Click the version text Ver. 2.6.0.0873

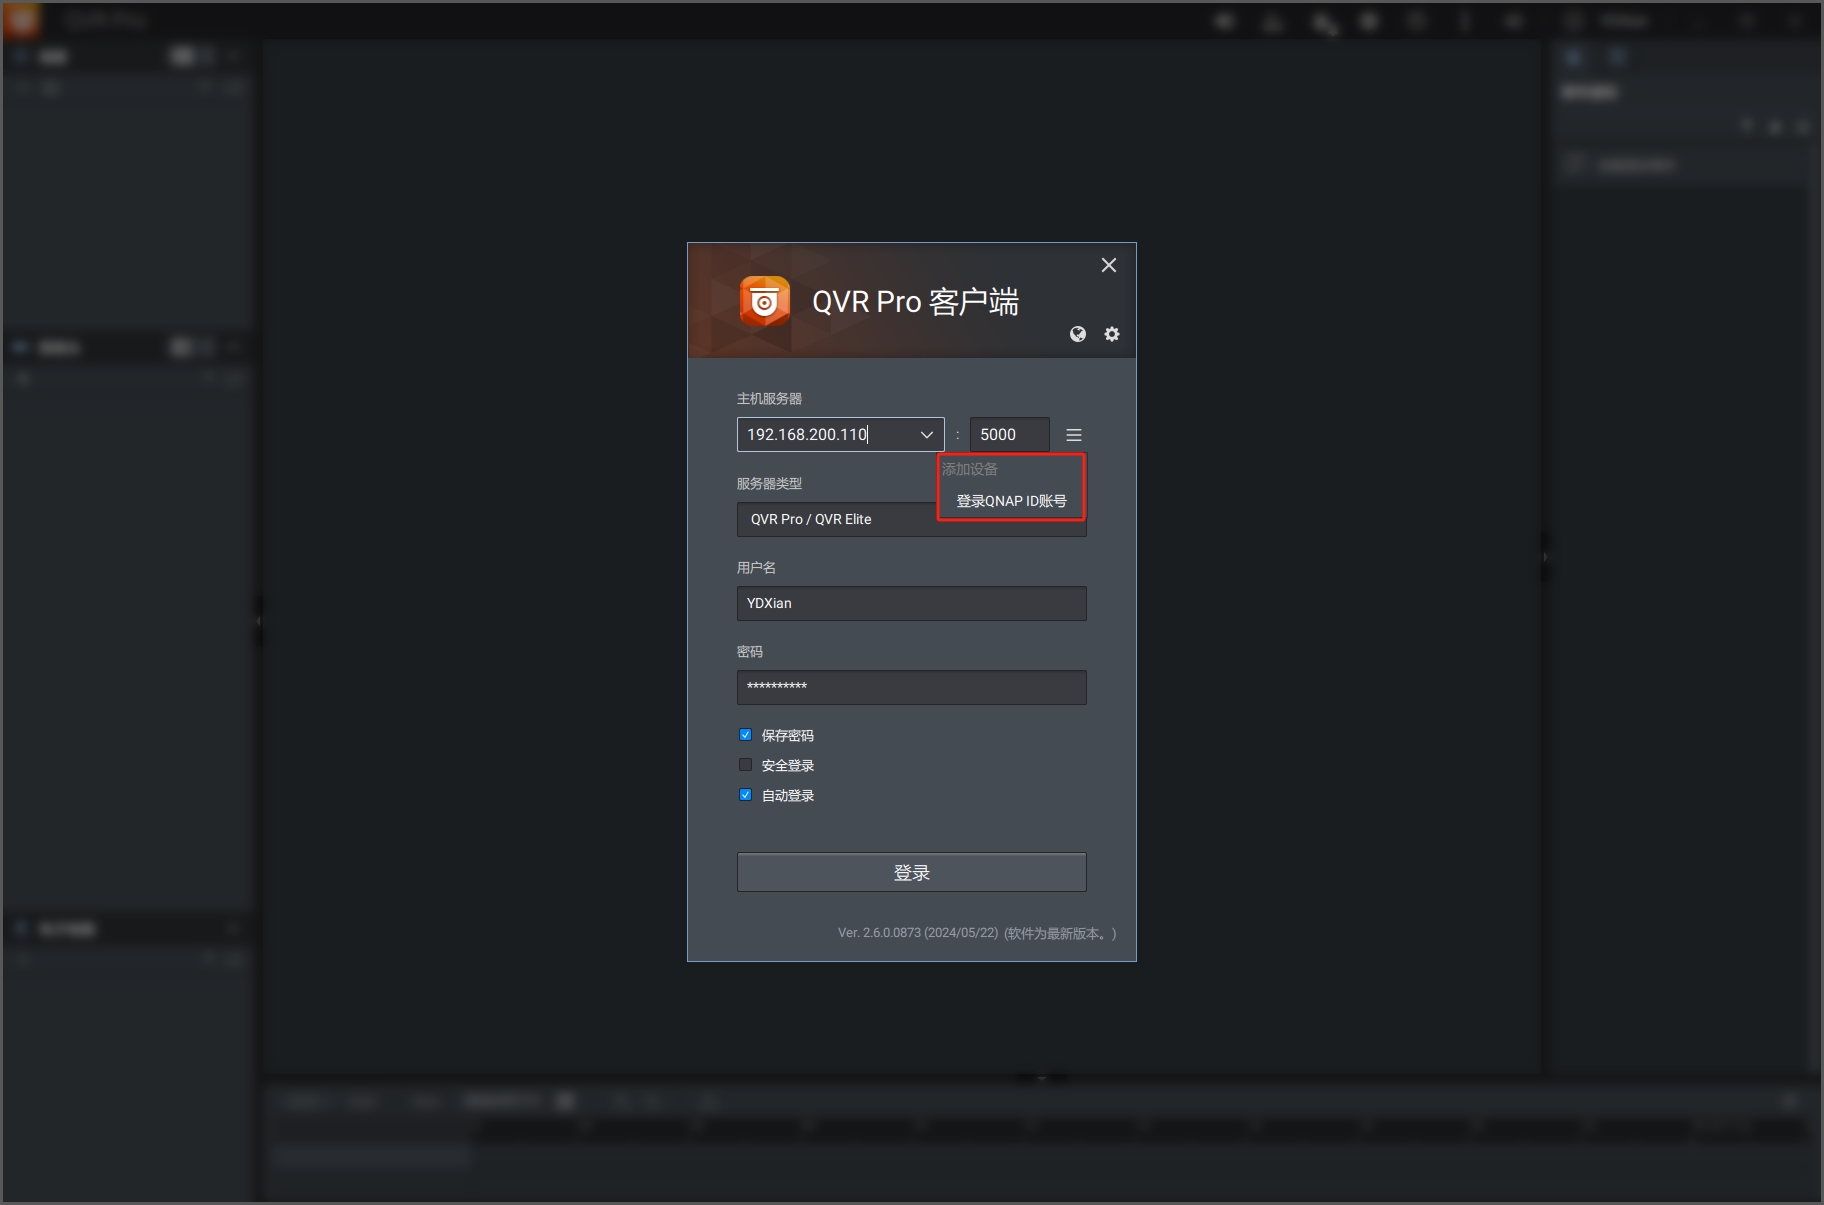918,933
